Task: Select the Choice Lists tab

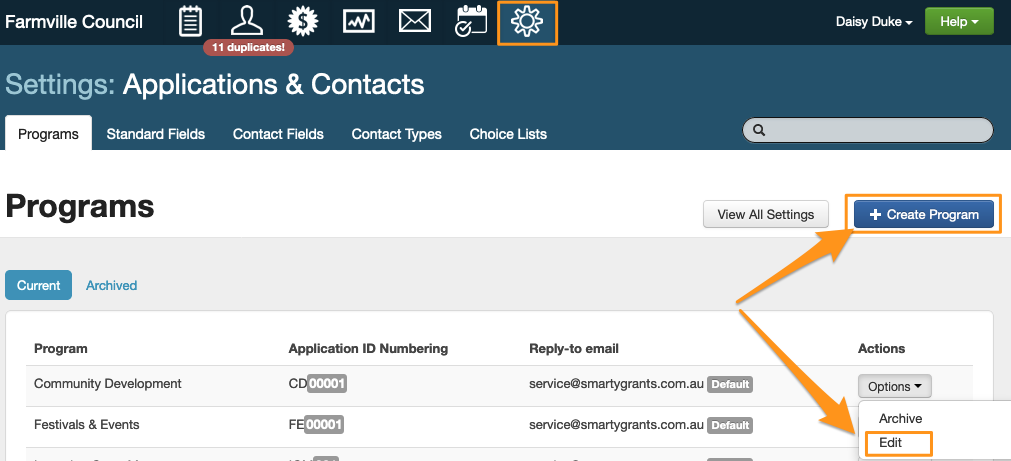Action: point(508,134)
